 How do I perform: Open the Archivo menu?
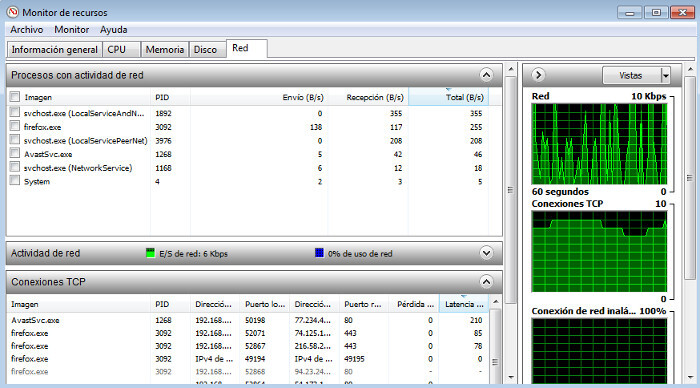tap(27, 30)
